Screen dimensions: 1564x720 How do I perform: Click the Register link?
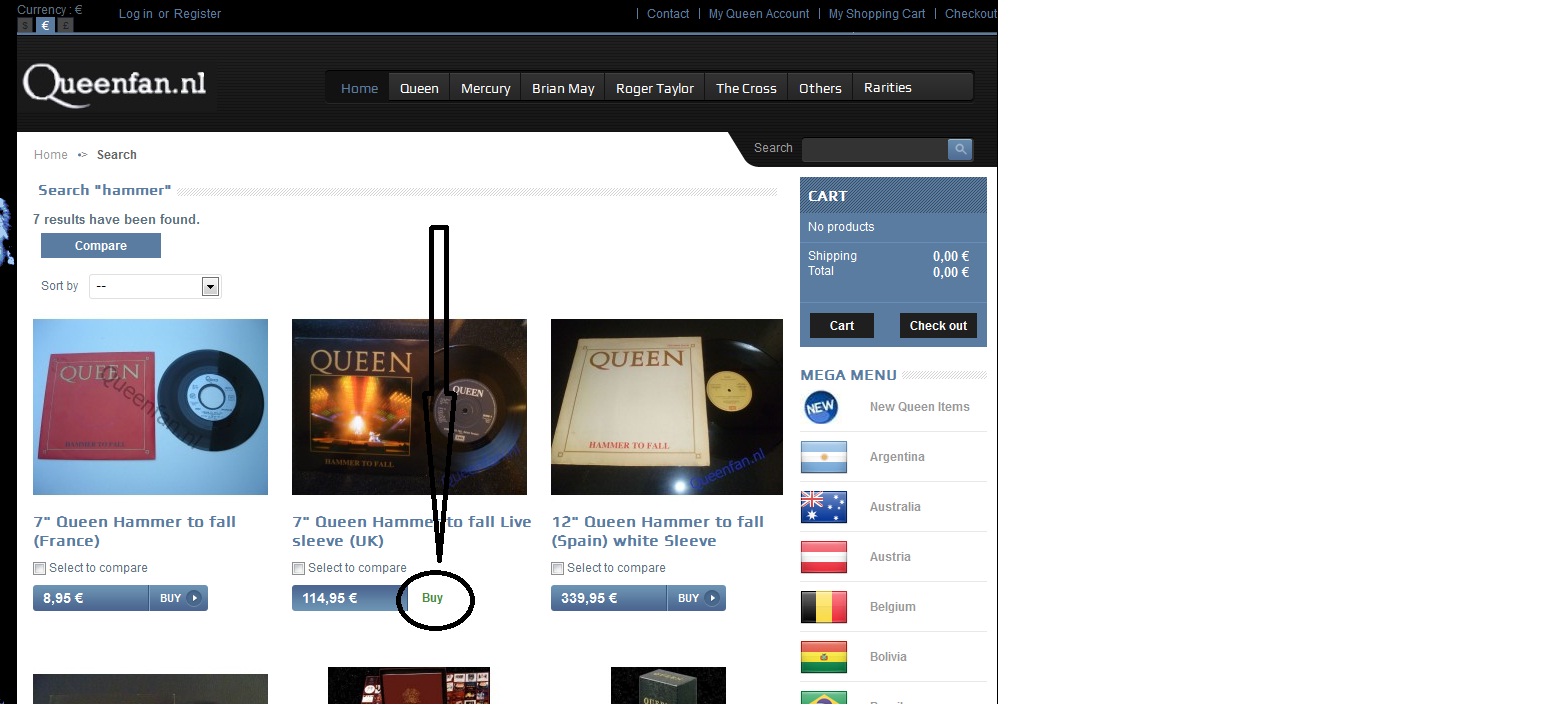pos(198,14)
